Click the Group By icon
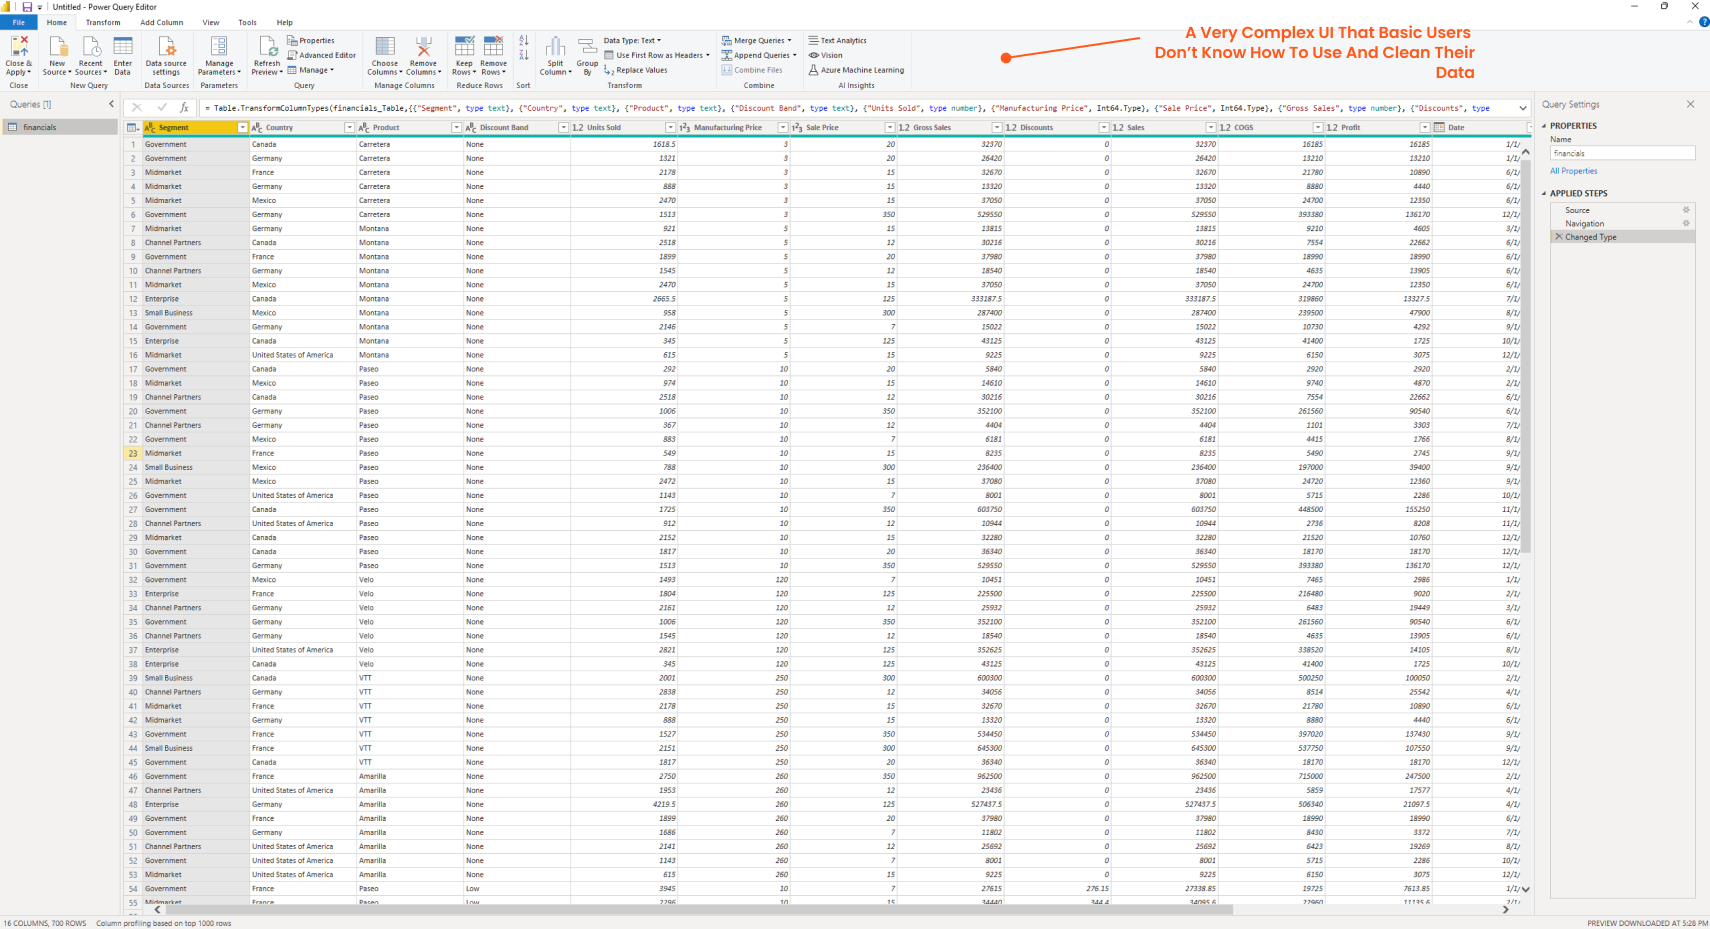The height and width of the screenshot is (929, 1710). click(x=587, y=48)
